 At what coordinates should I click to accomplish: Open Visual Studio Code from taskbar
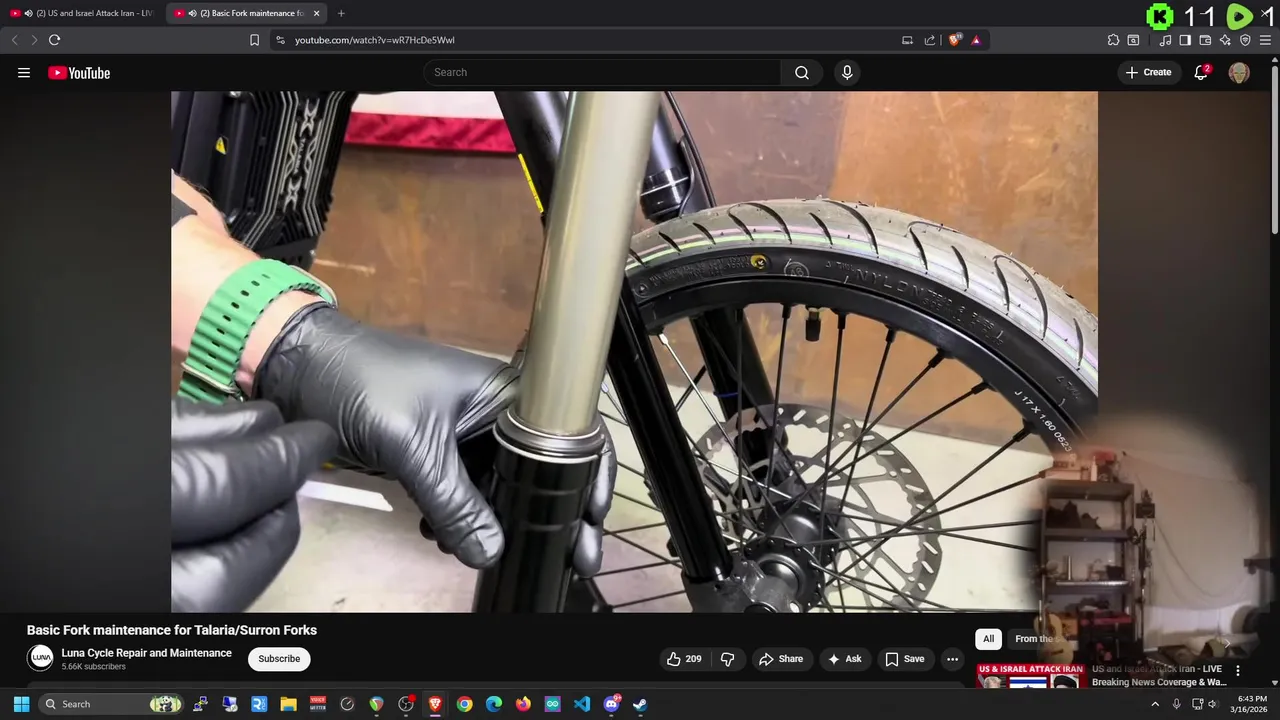pyautogui.click(x=582, y=704)
